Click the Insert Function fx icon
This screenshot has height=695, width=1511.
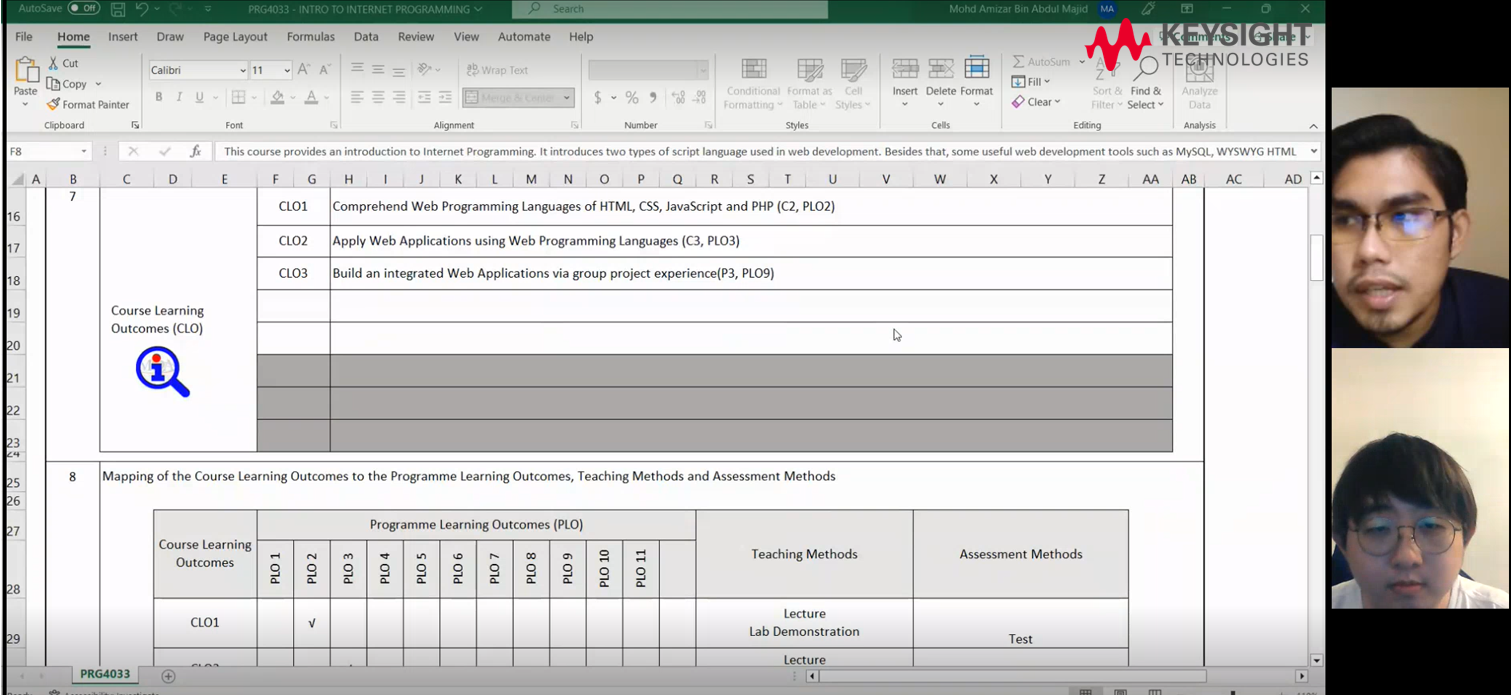195,151
